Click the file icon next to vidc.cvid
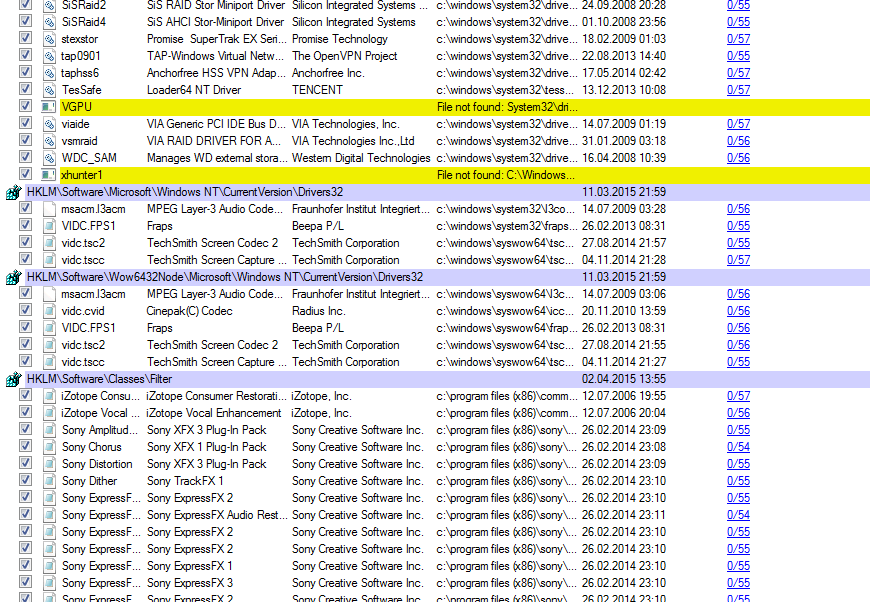The height and width of the screenshot is (602, 880). coord(48,311)
